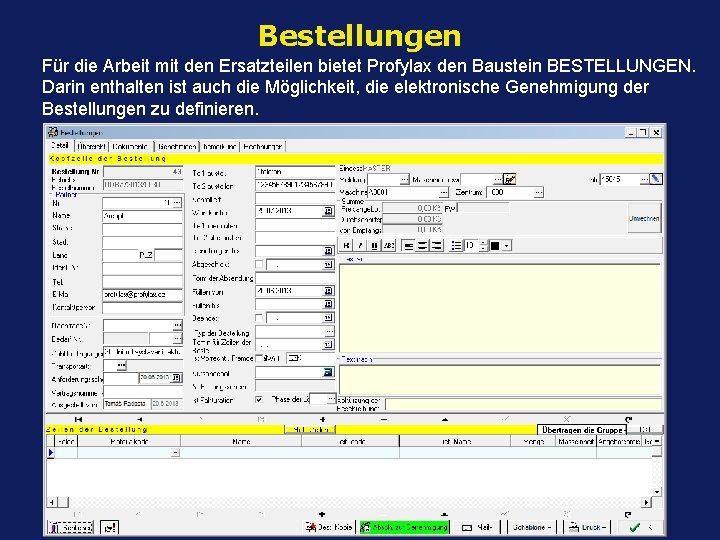Click the icon button next to Schliessen
Image resolution: width=720 pixels, height=540 pixels.
pos(109,527)
